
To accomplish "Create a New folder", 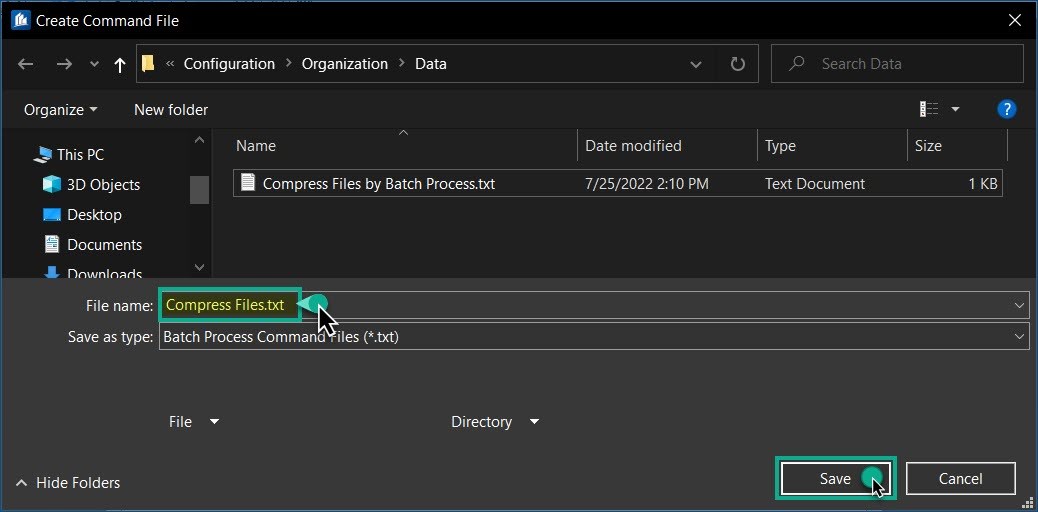I will pos(171,109).
